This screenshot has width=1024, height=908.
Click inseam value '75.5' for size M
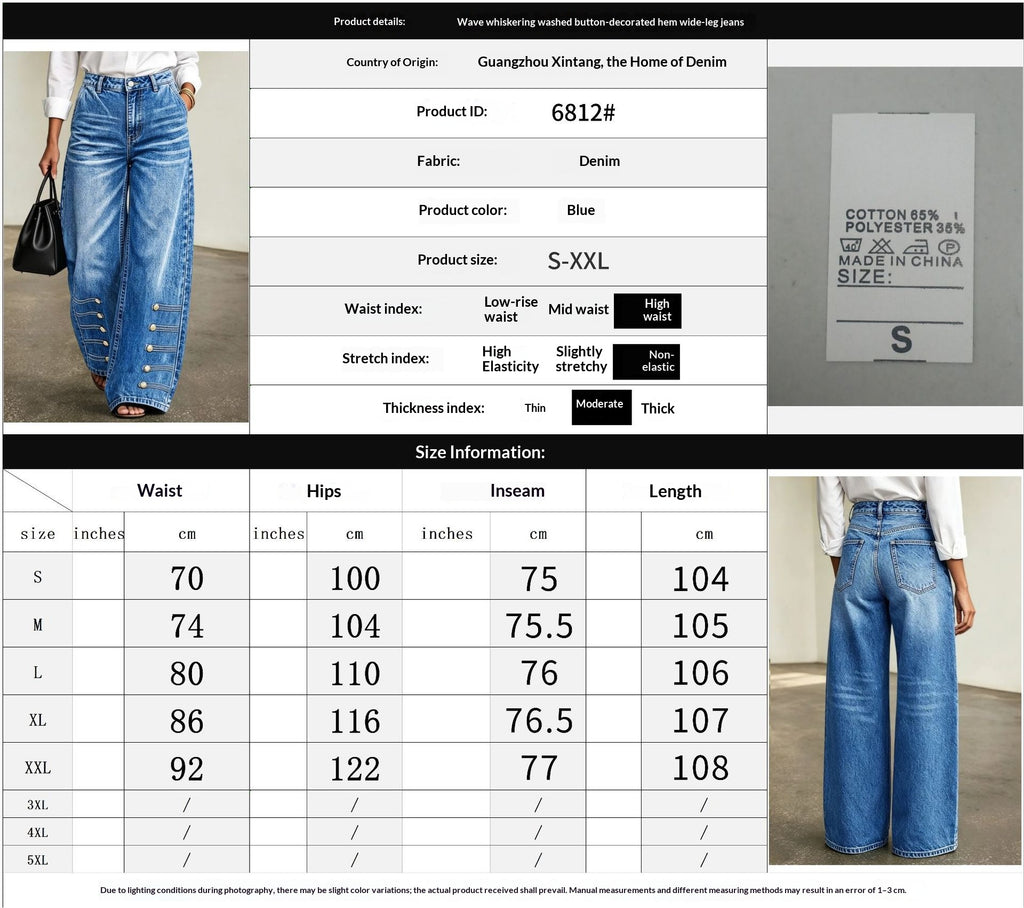pos(539,626)
